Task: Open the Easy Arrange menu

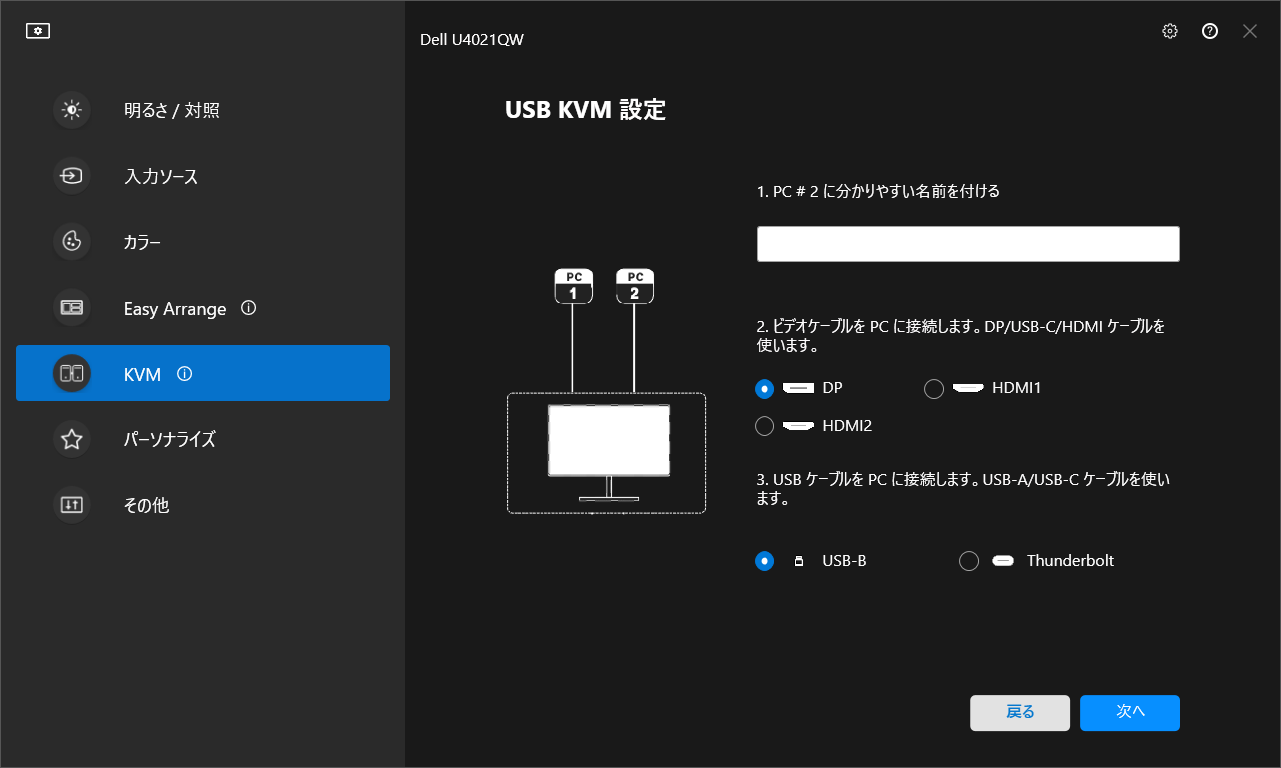Action: (203, 308)
